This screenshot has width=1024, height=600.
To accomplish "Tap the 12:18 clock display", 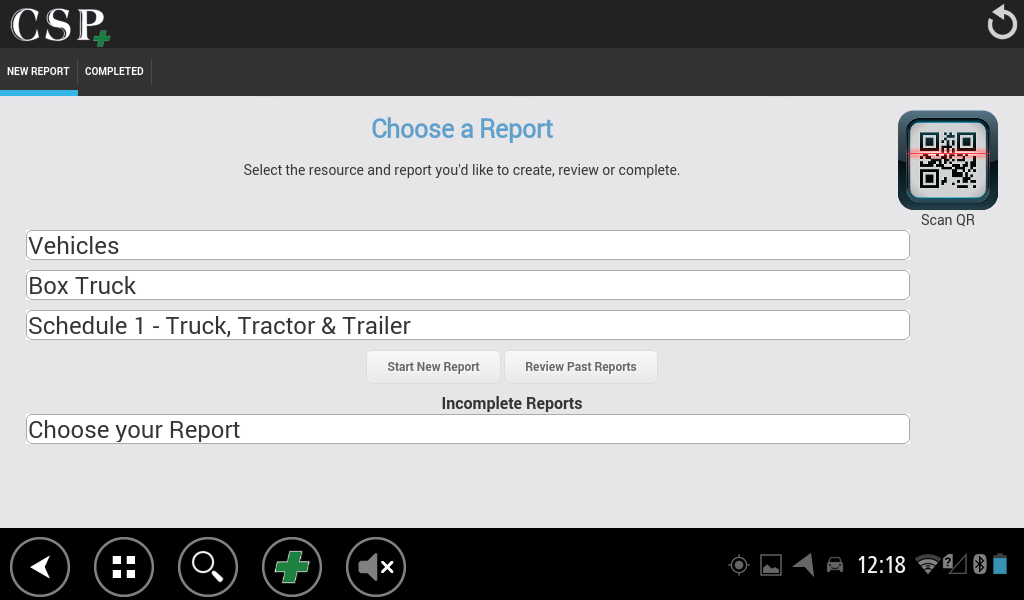I will click(x=881, y=565).
